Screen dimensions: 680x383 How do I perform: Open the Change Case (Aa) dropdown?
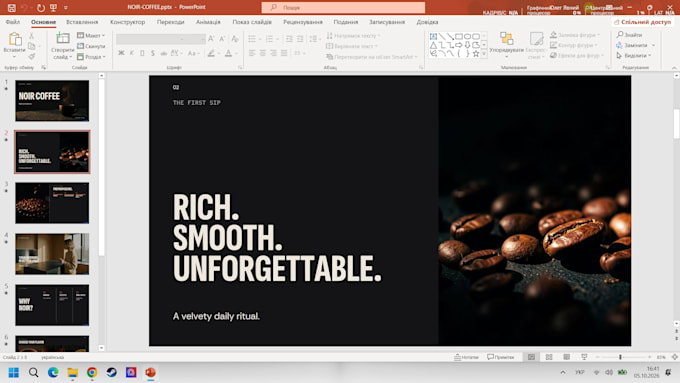(193, 53)
